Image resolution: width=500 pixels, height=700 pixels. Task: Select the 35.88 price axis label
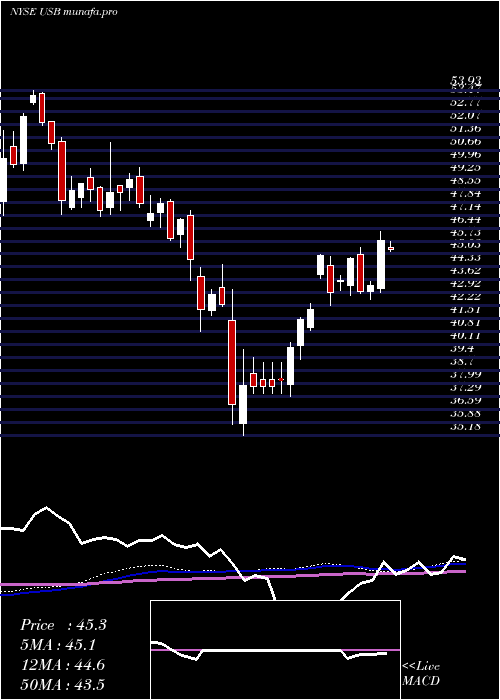466,413
